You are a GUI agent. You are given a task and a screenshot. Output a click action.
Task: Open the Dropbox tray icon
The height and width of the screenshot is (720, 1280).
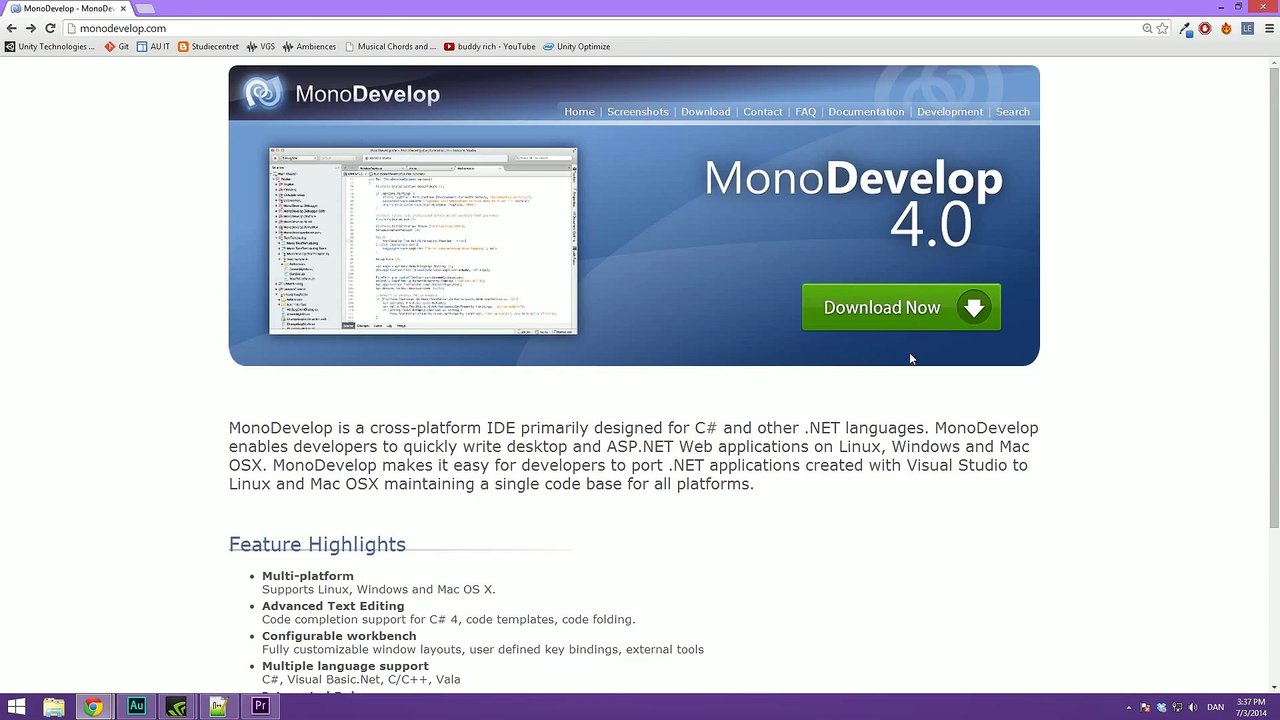[x=1161, y=708]
